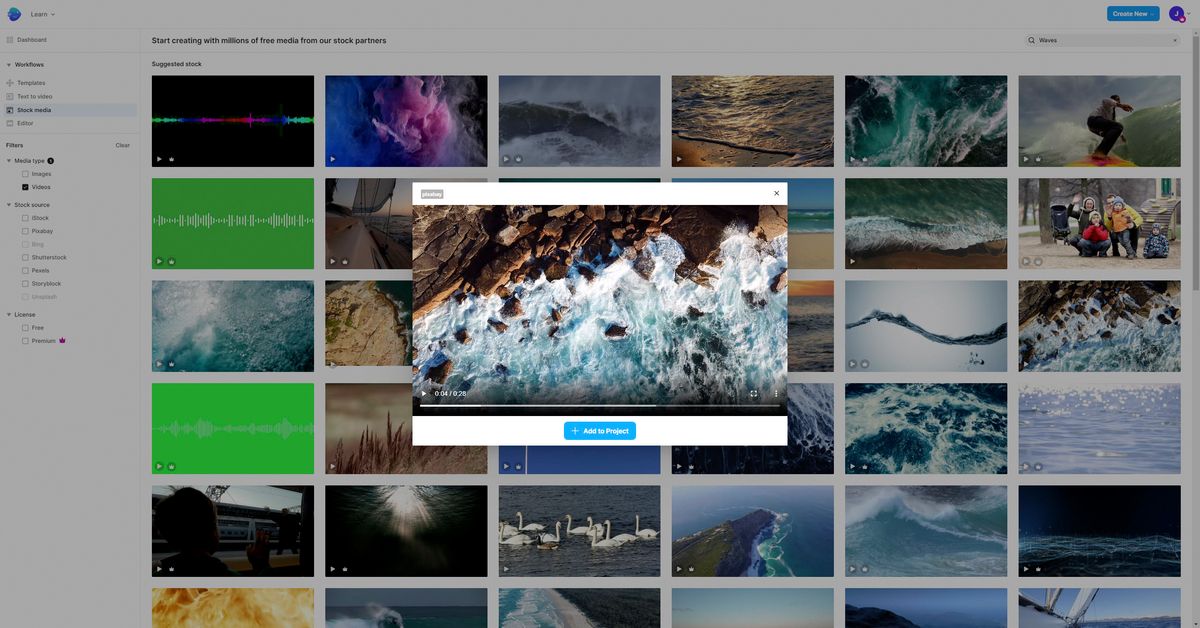The image size is (1200, 628).
Task: Click the Add to Project button
Action: pyautogui.click(x=600, y=430)
